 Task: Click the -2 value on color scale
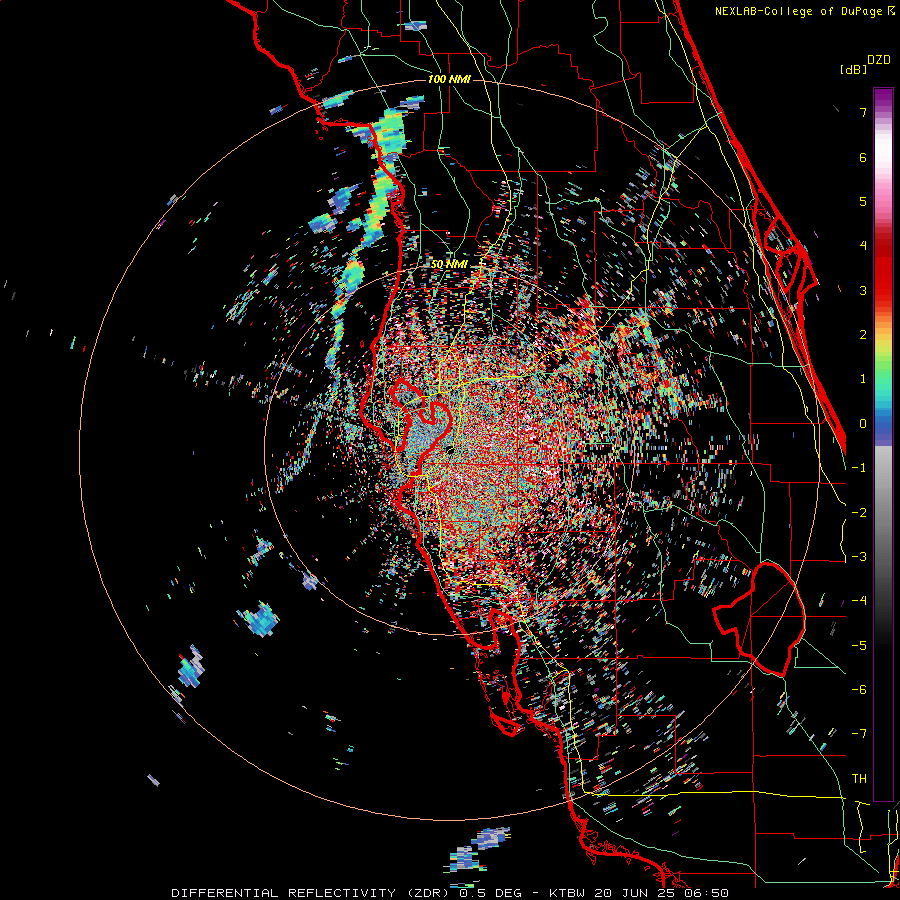pos(859,513)
